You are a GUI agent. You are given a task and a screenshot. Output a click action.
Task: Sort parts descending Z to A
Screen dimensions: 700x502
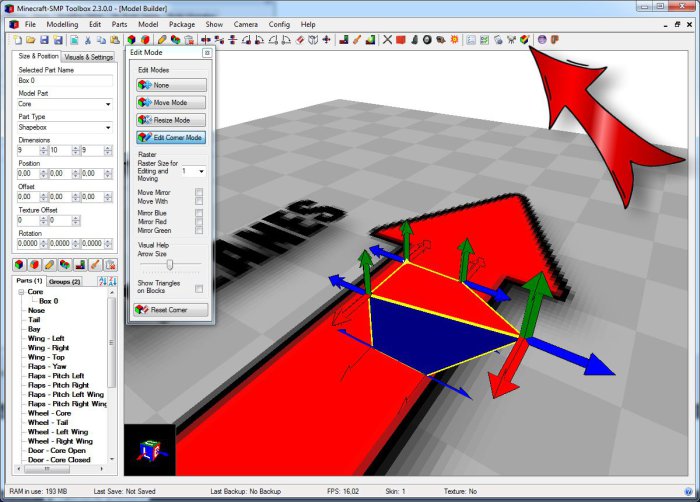click(x=112, y=281)
